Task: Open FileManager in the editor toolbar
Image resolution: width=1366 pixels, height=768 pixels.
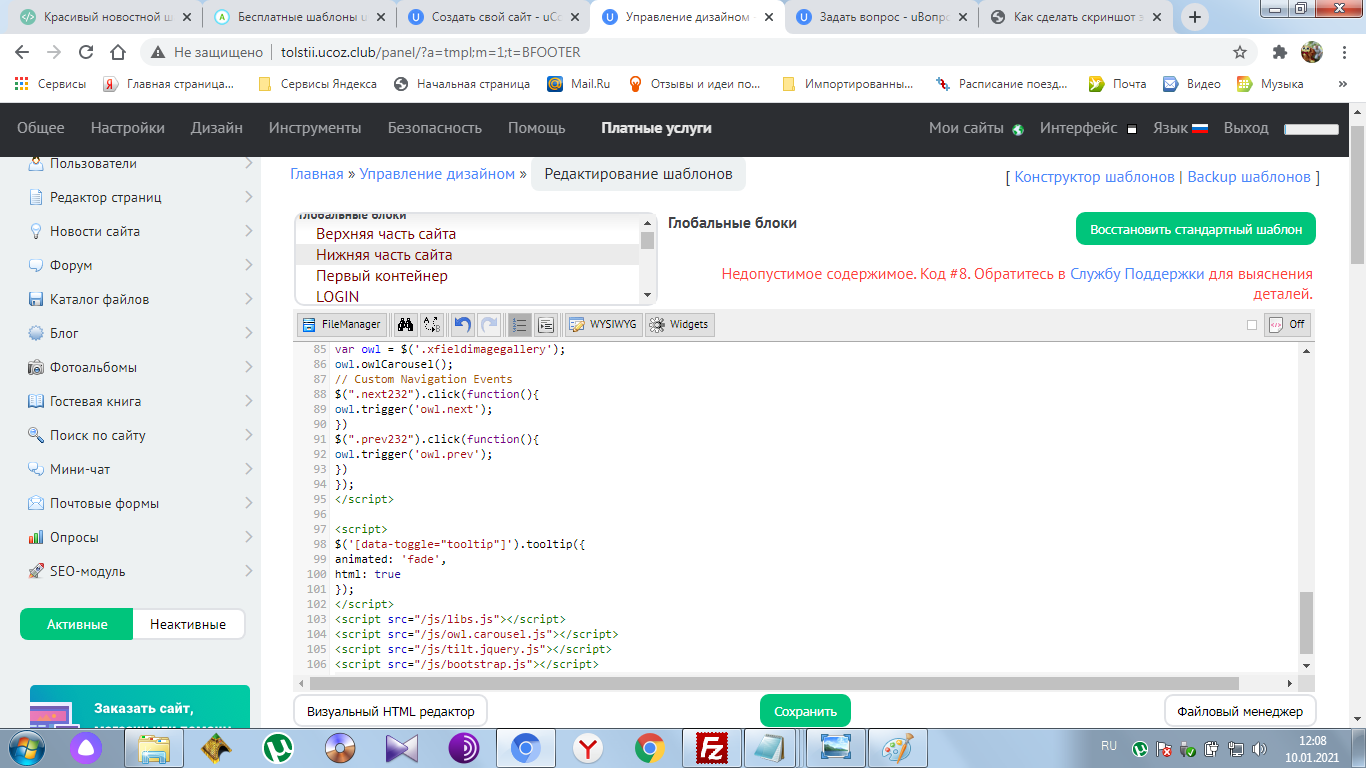Action: click(342, 324)
